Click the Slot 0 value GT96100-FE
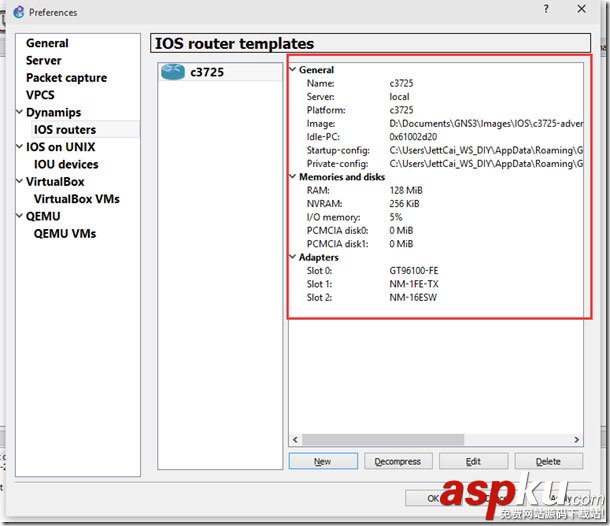Screen dimensions: 610x526 (414, 270)
